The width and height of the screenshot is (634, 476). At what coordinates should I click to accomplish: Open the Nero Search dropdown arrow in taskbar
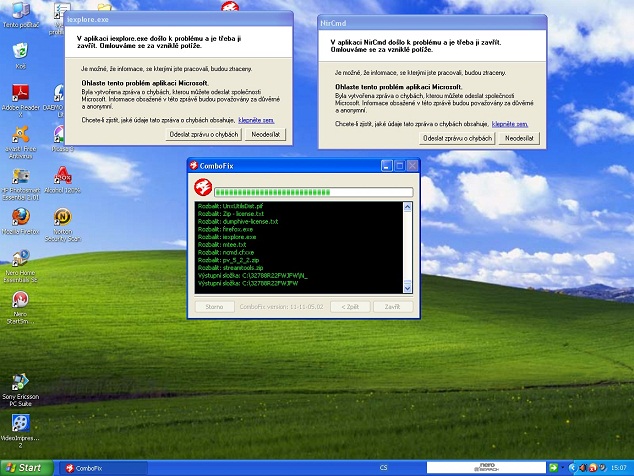click(562, 468)
